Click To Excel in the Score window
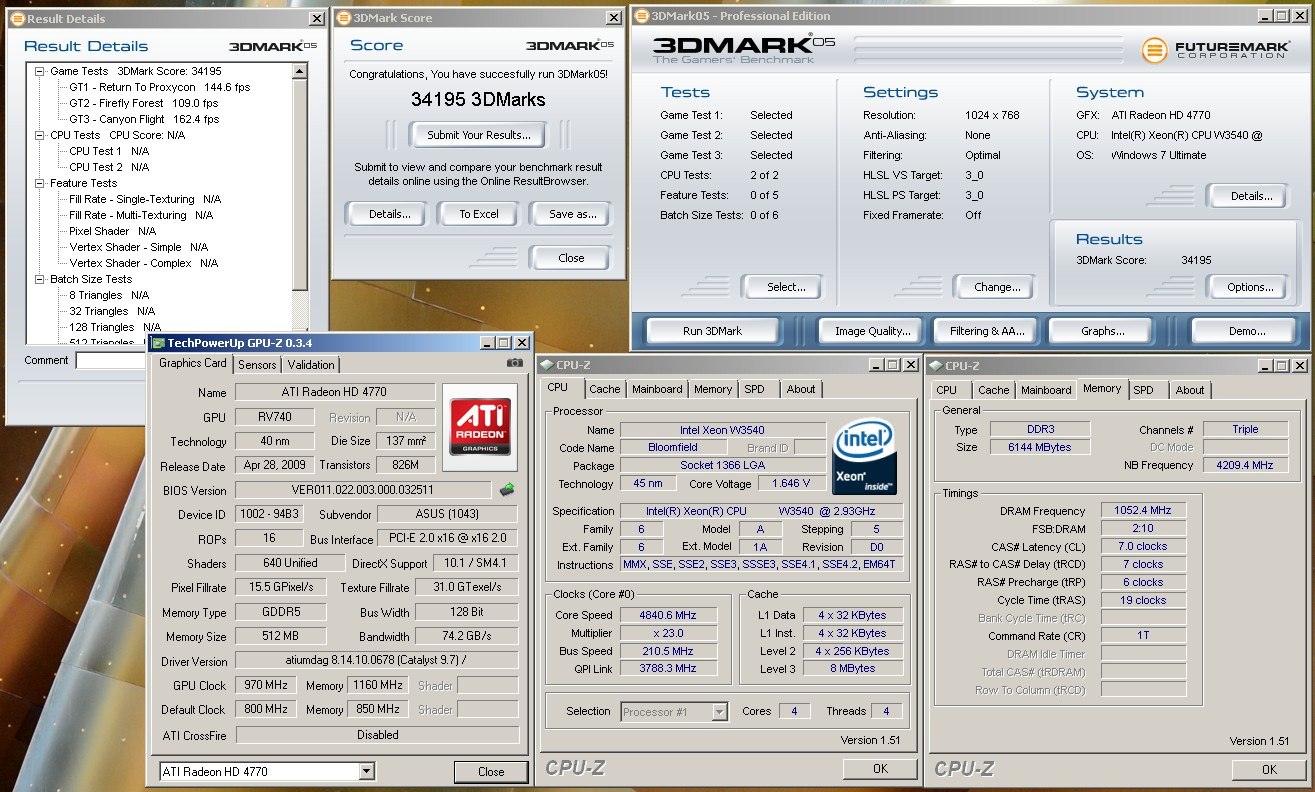 (x=479, y=214)
